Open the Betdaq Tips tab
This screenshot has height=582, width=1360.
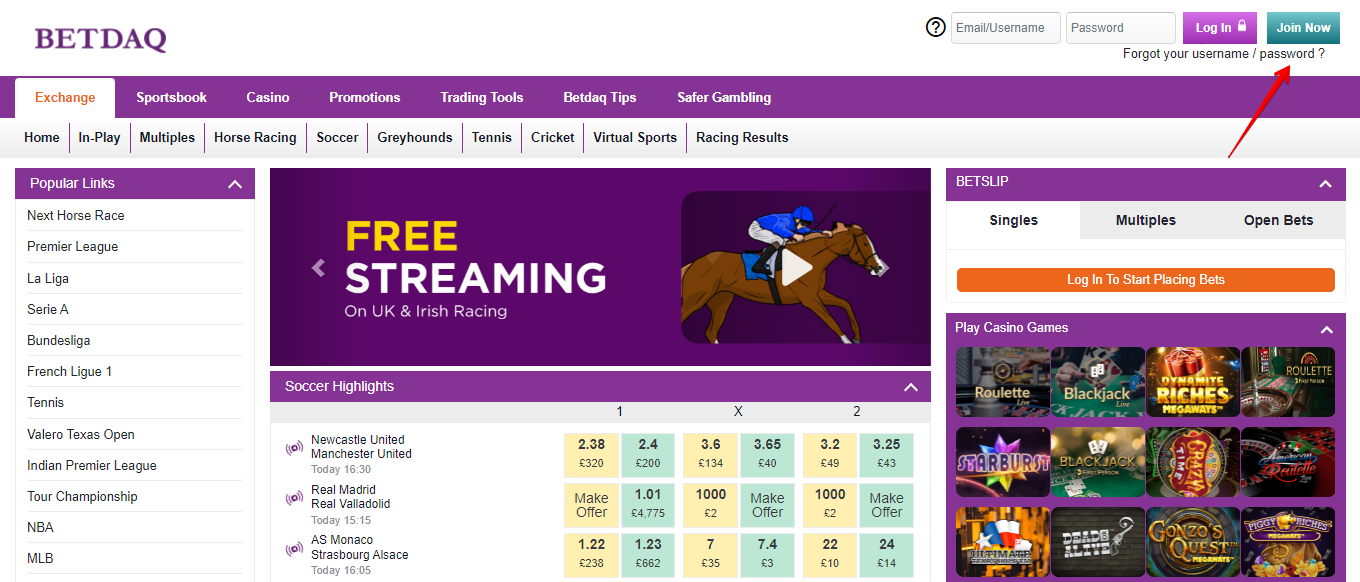600,97
